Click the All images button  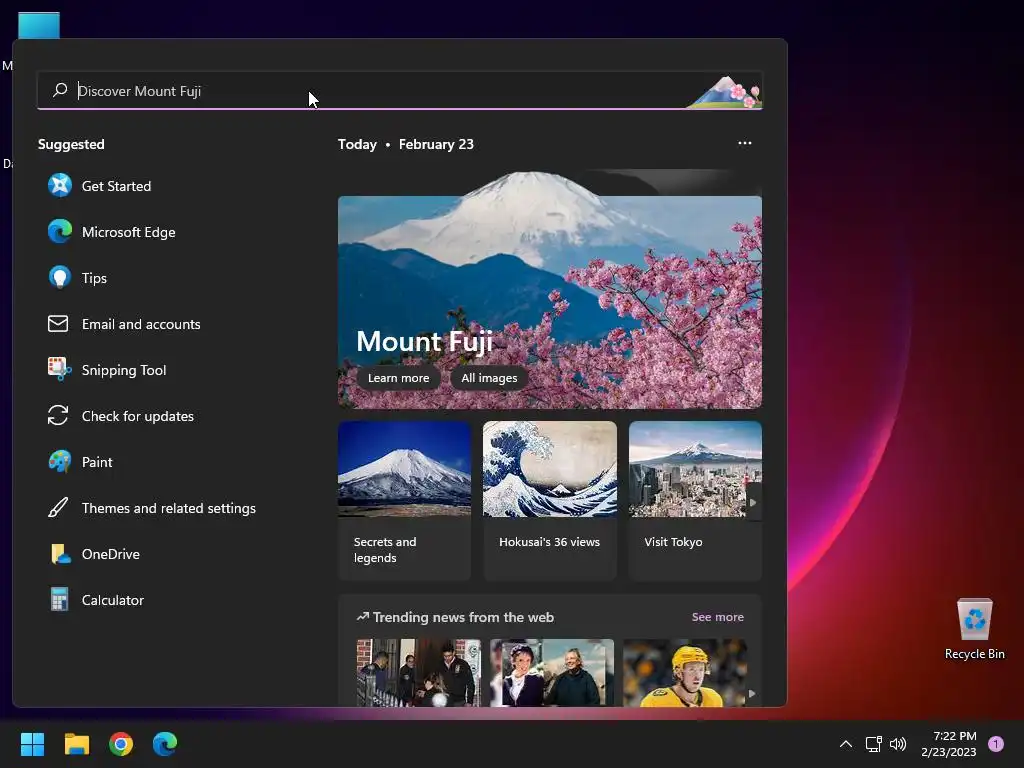(x=489, y=377)
